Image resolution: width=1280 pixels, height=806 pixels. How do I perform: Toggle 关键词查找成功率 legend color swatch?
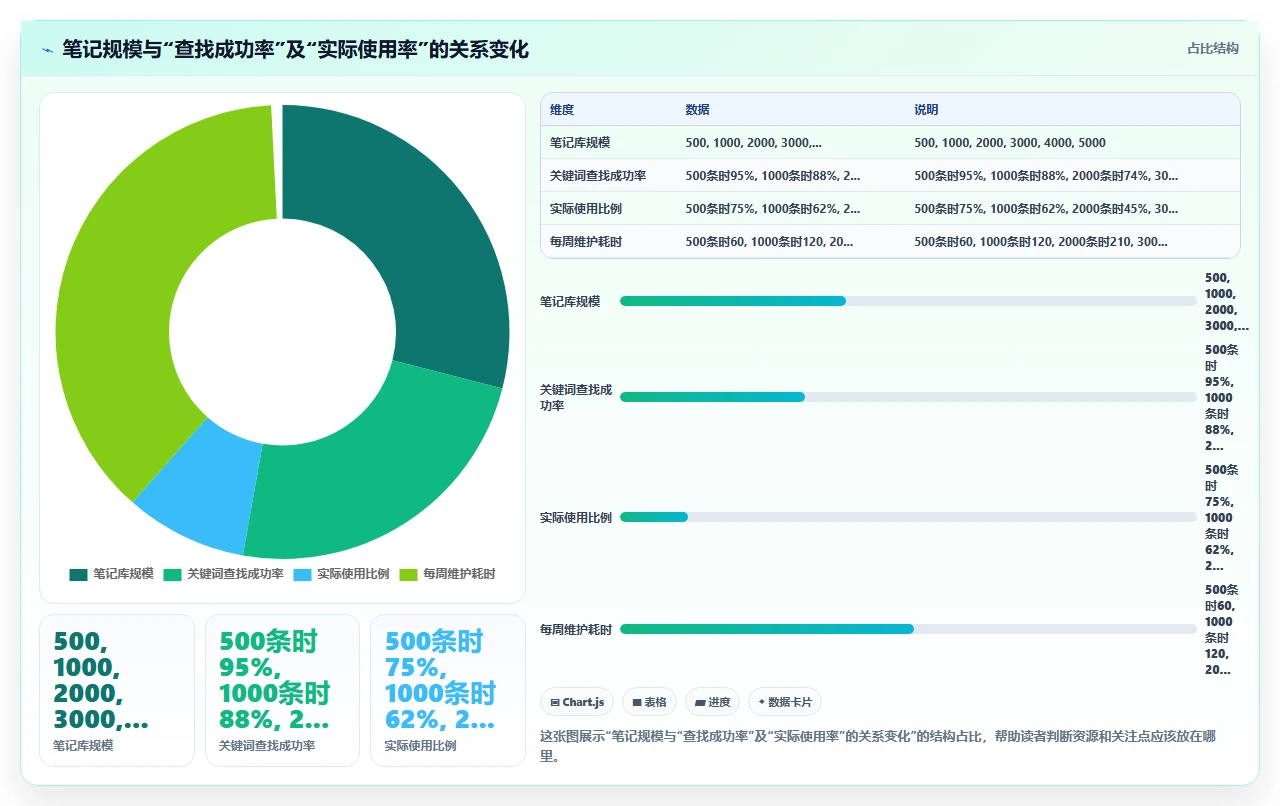point(172,574)
